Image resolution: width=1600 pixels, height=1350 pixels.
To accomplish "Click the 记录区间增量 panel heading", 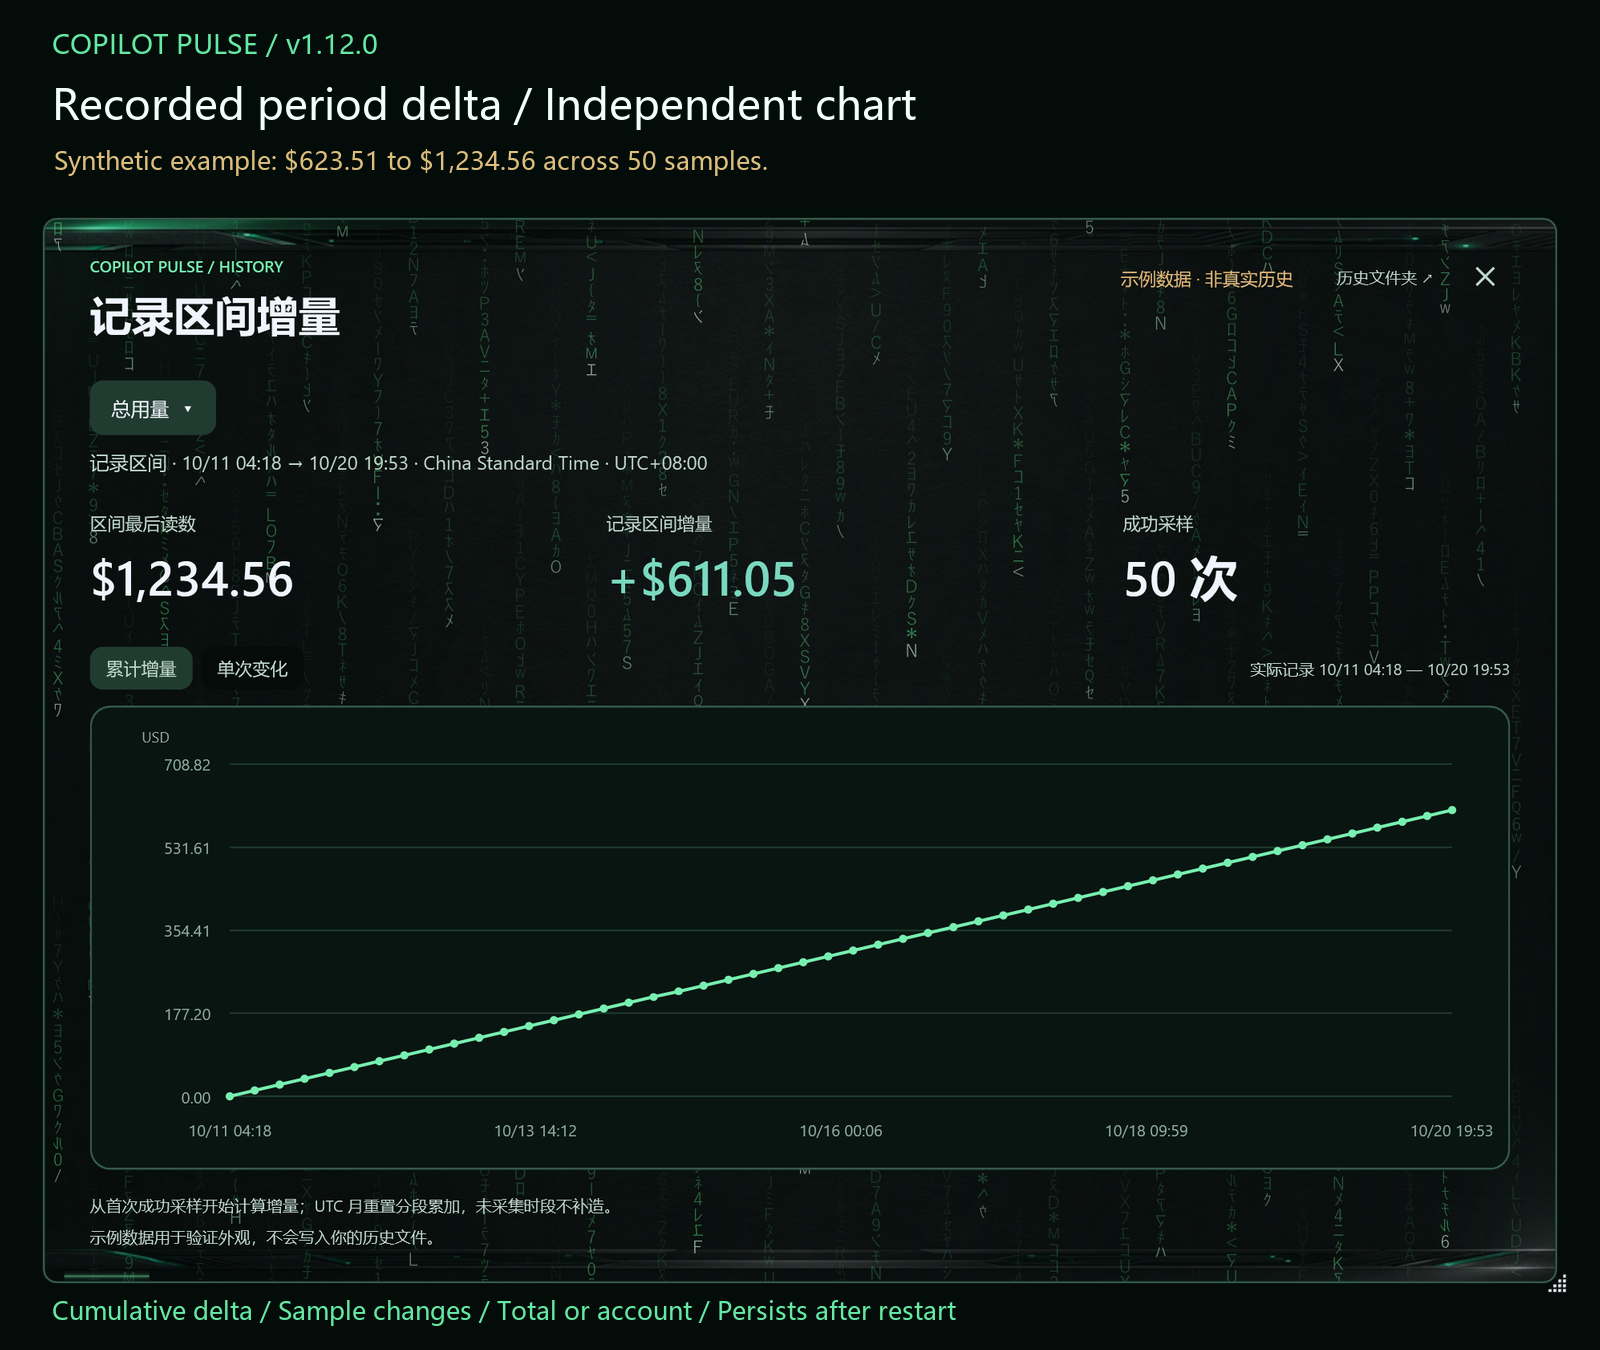I will (215, 317).
